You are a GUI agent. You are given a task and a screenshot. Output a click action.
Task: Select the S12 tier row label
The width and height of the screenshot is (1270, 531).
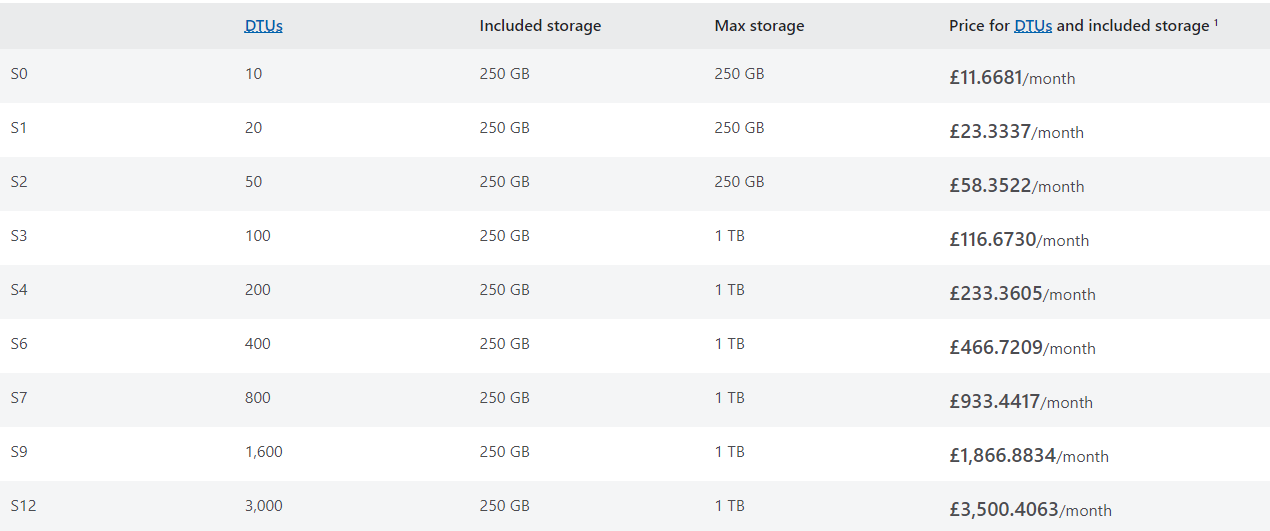click(23, 506)
